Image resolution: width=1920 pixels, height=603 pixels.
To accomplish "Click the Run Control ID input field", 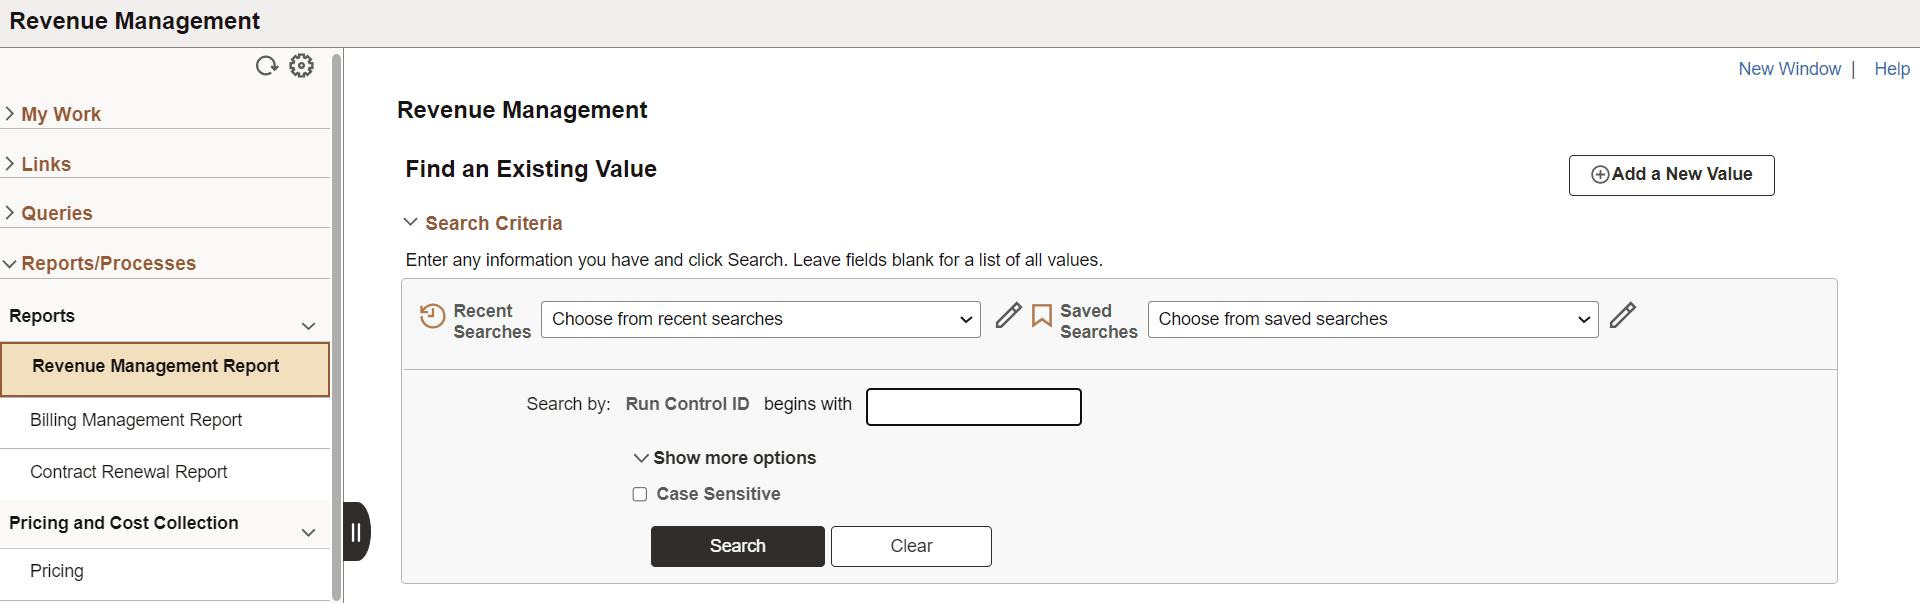I will click(x=973, y=407).
